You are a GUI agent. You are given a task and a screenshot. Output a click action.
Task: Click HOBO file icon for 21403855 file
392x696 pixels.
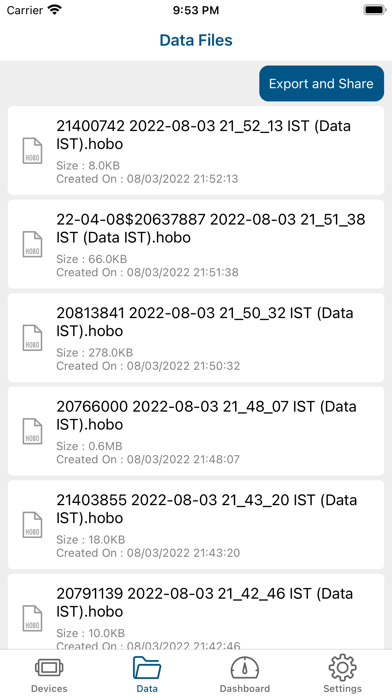[32, 526]
